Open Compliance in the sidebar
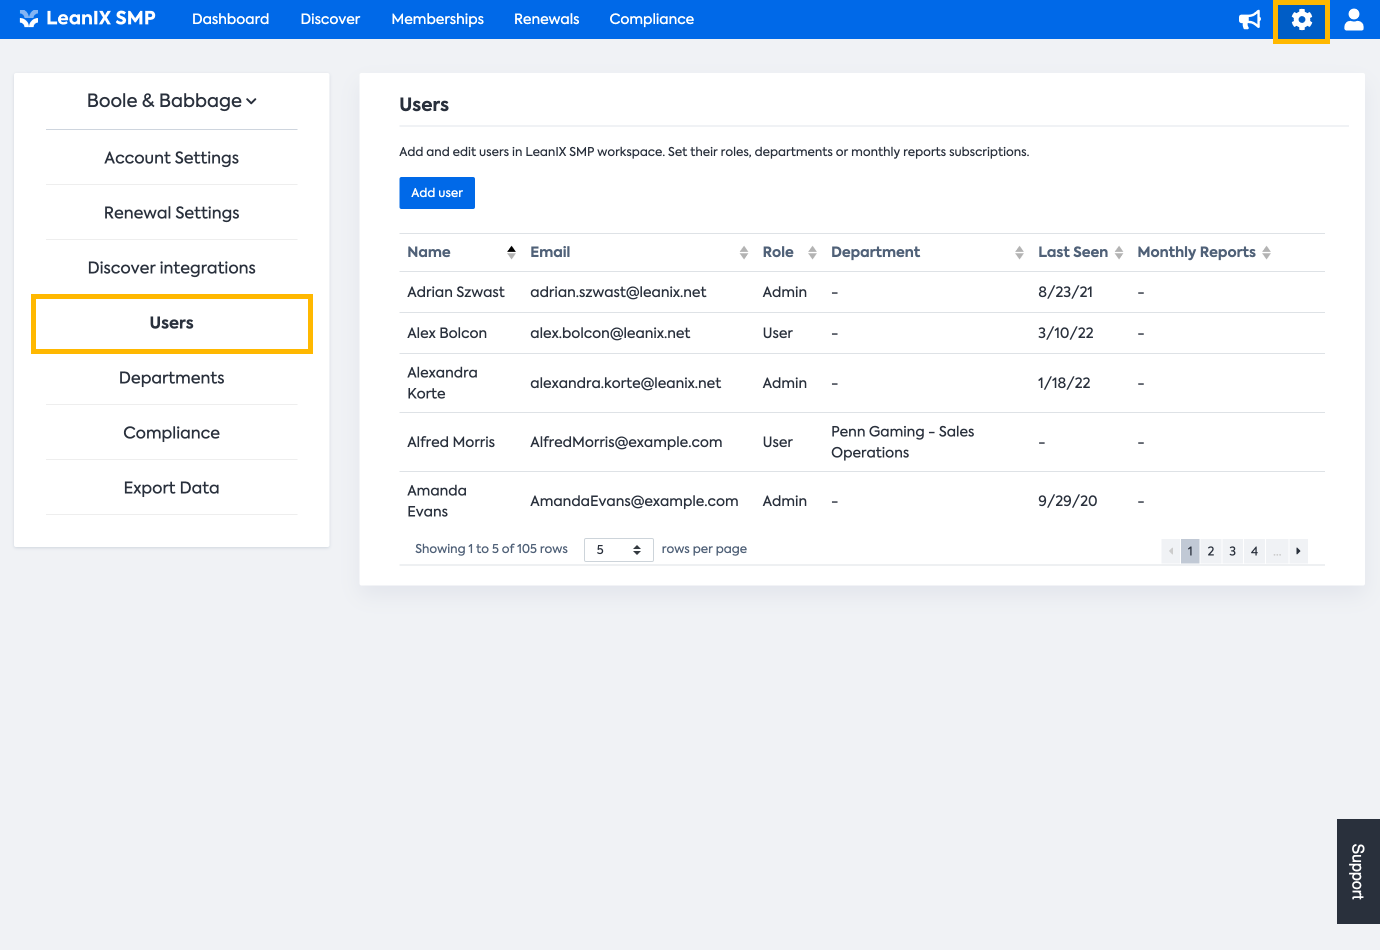 click(172, 433)
